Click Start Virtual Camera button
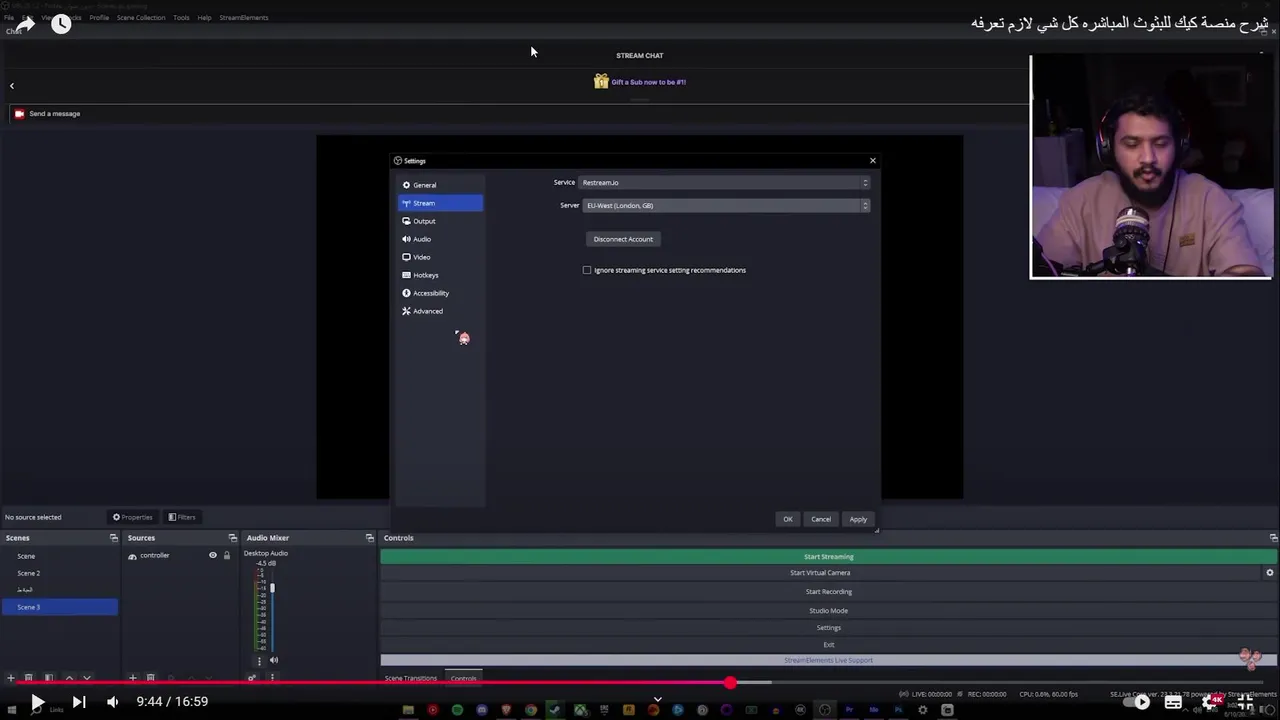This screenshot has width=1280, height=720. pyautogui.click(x=820, y=573)
